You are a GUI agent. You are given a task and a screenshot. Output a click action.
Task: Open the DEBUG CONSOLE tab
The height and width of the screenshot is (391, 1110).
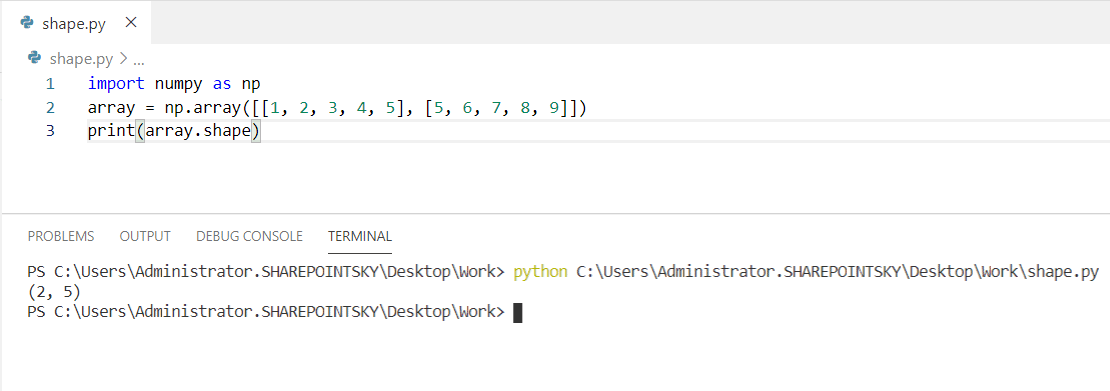tap(249, 236)
